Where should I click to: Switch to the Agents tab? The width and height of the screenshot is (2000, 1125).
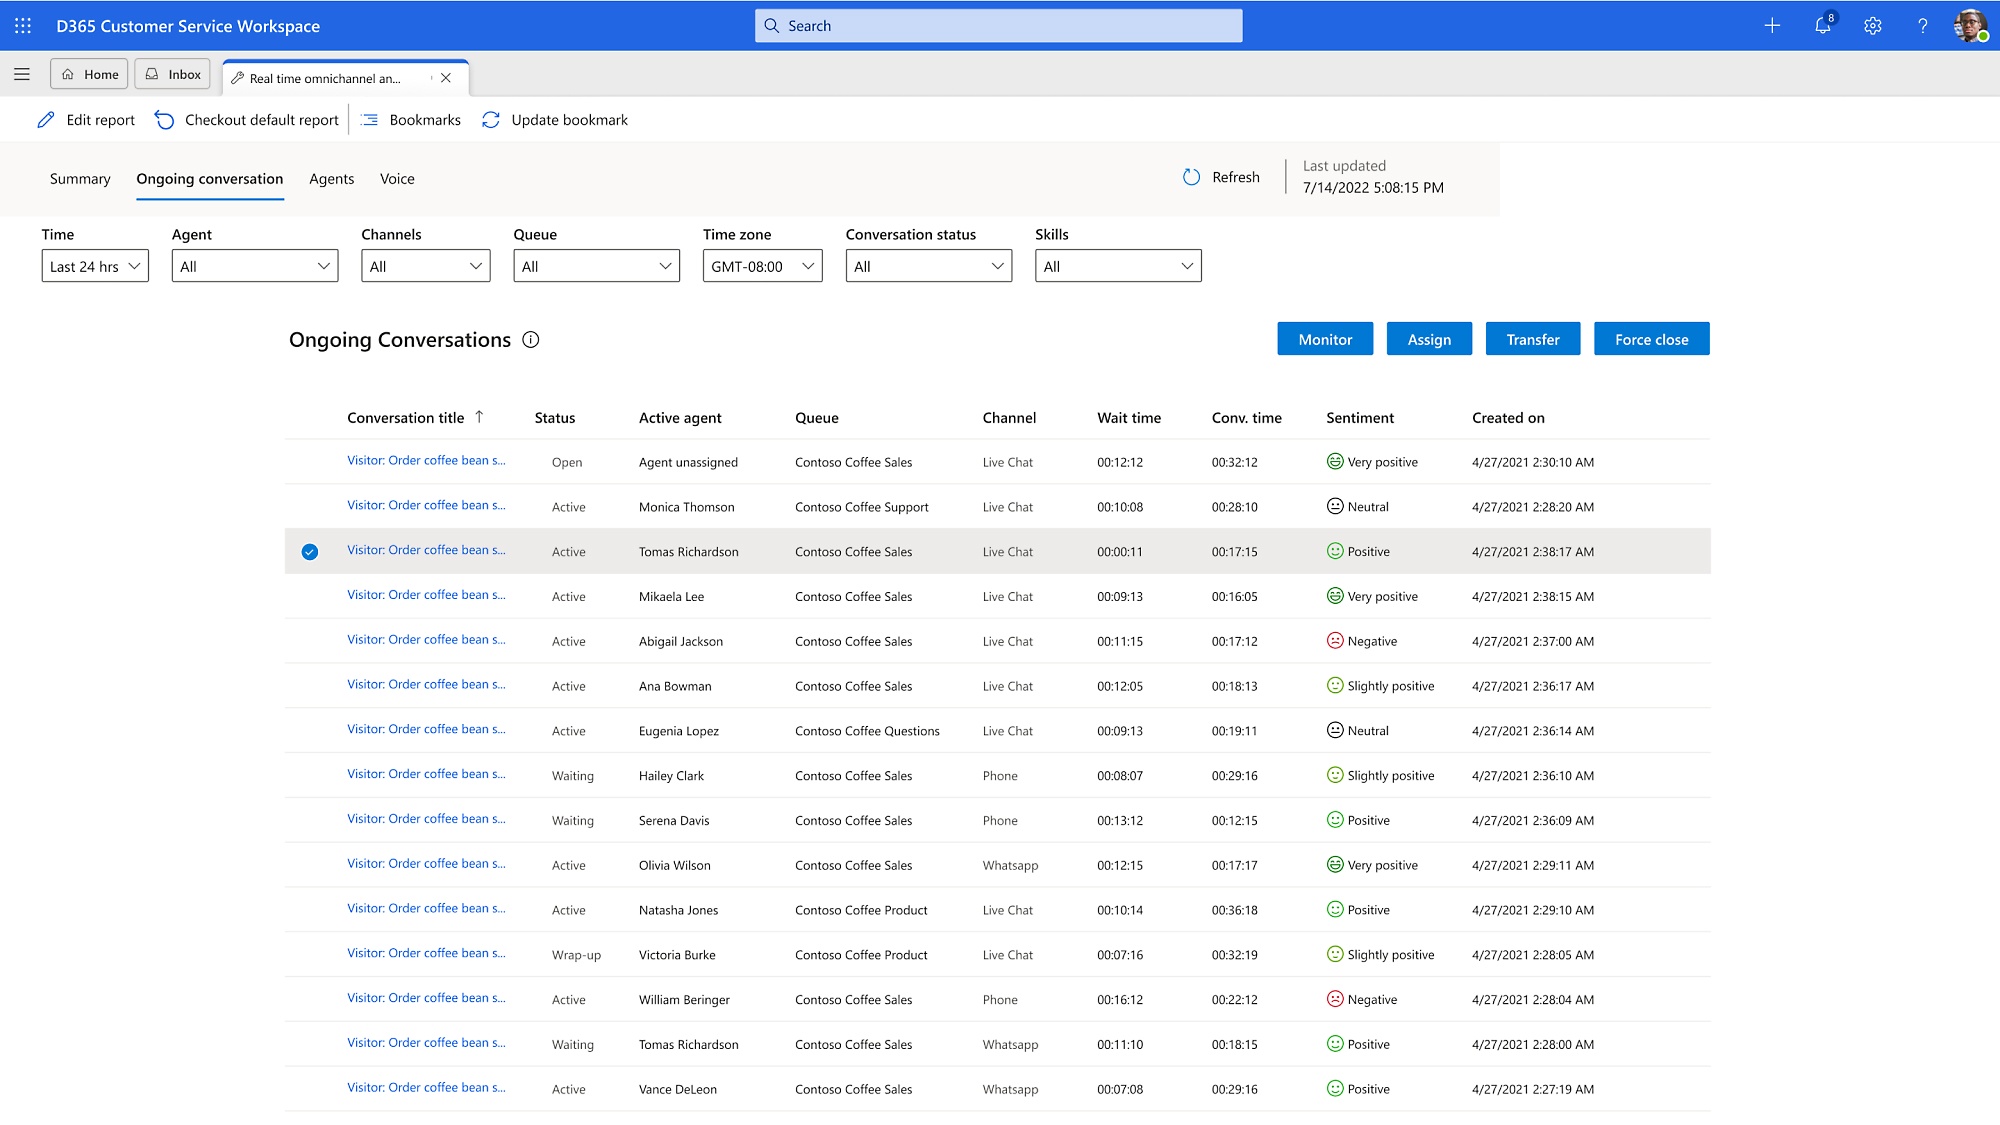[x=330, y=179]
